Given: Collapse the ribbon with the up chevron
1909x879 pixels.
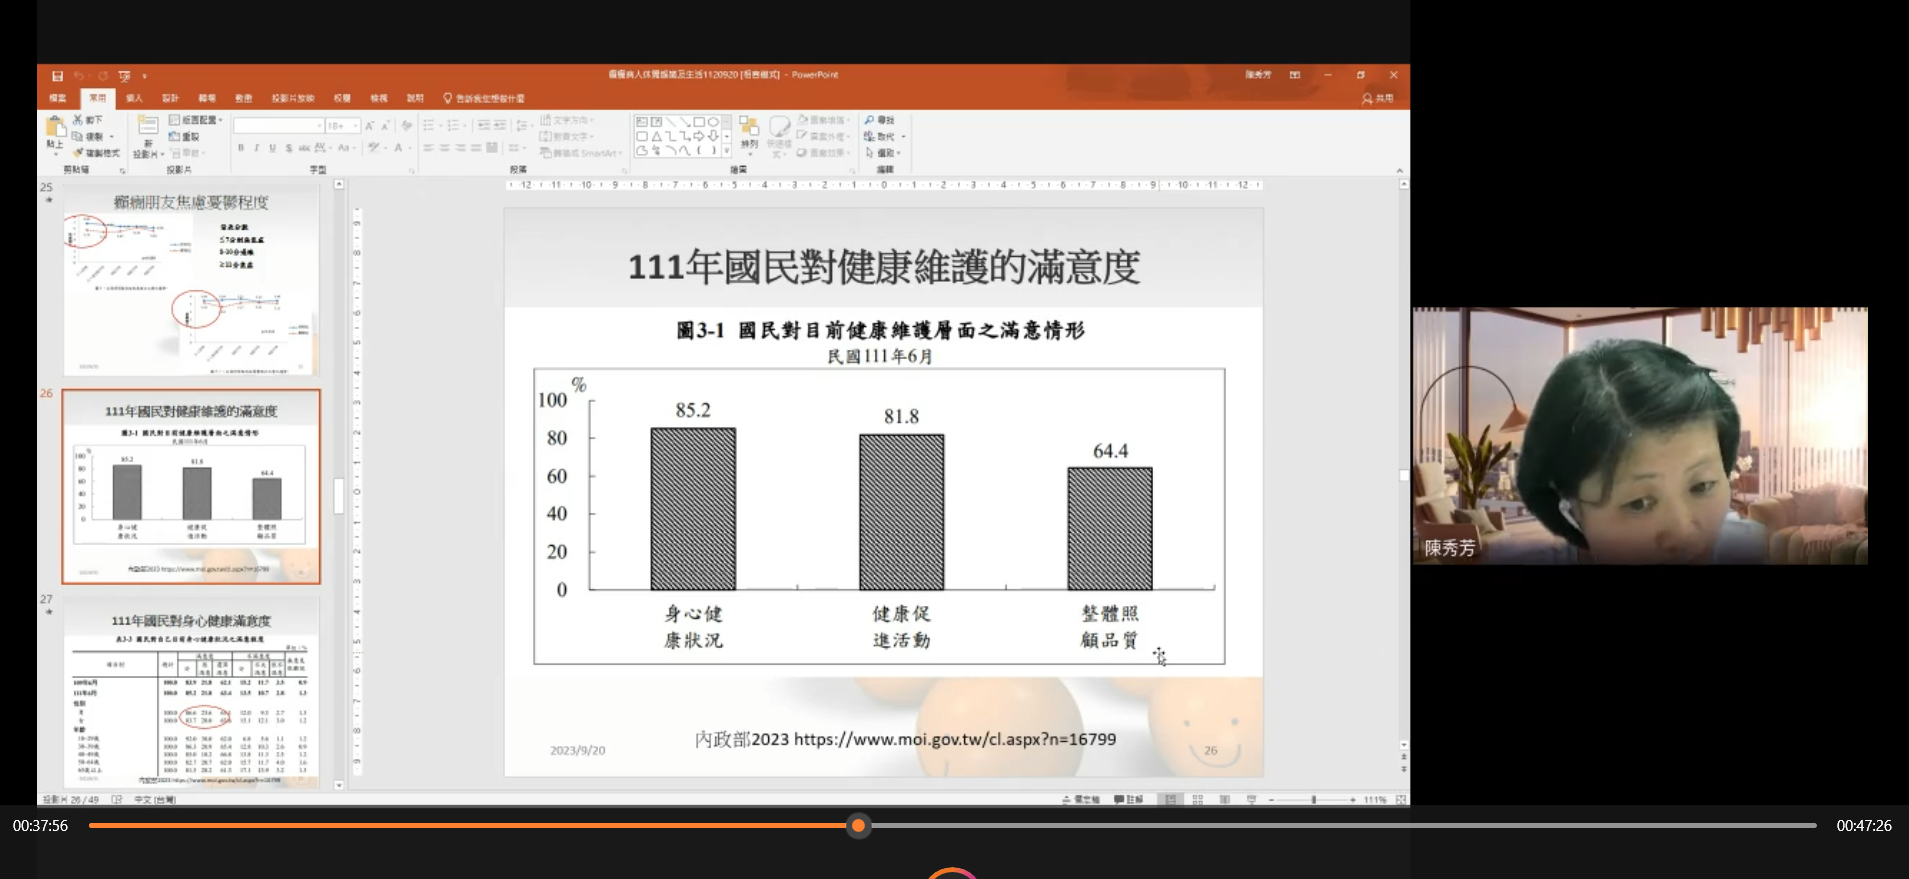Looking at the screenshot, I should 1400,171.
